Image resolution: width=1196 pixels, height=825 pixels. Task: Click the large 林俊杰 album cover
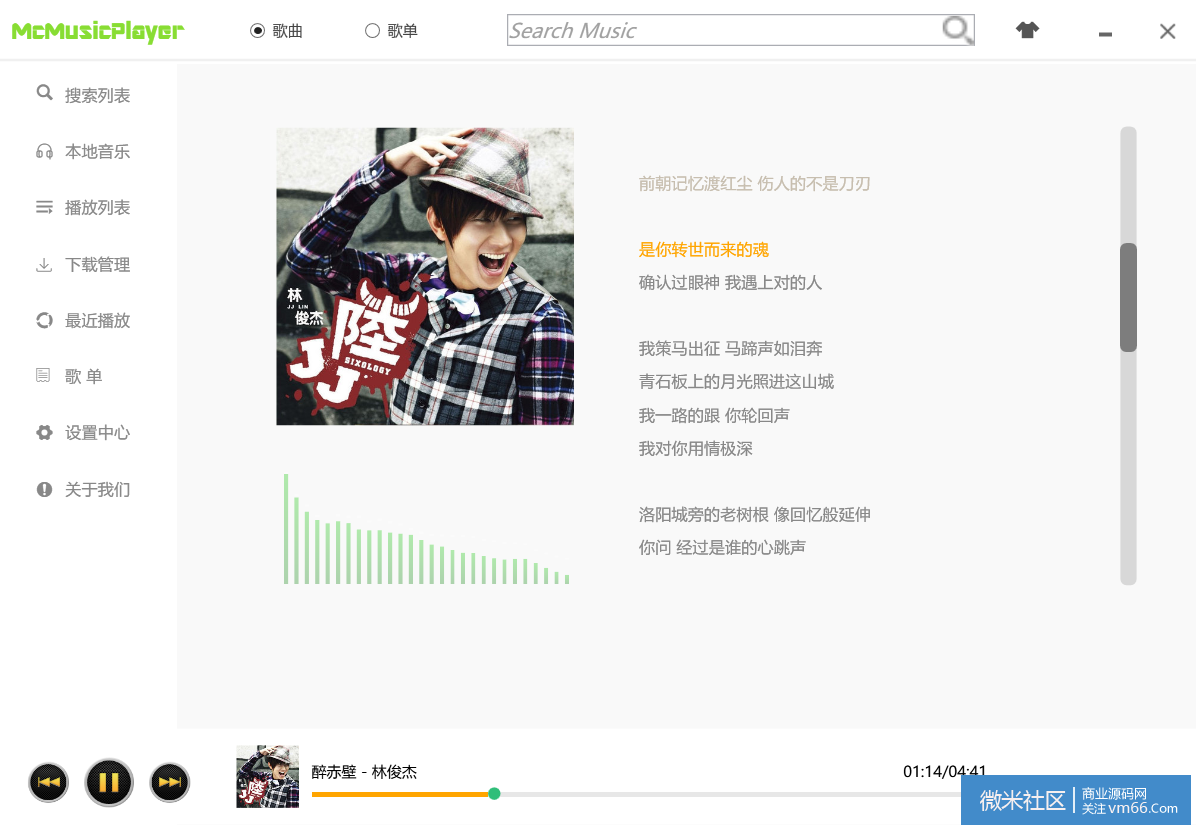[425, 276]
